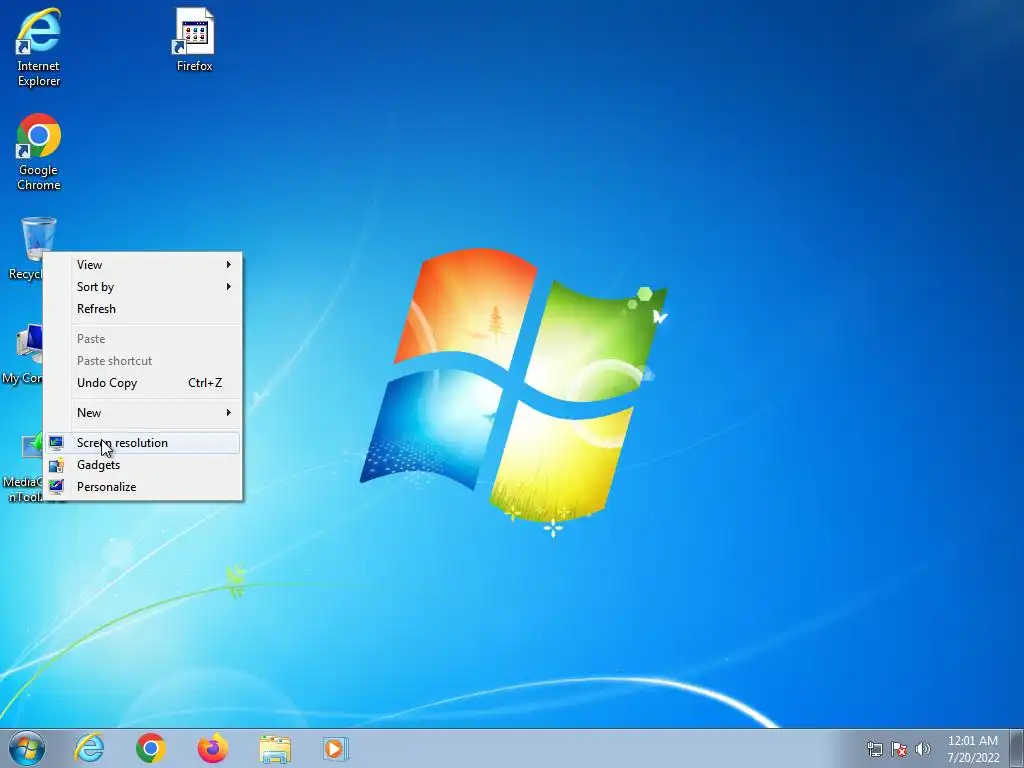
Task: Launch Internet Explorer from taskbar
Action: tap(89, 748)
